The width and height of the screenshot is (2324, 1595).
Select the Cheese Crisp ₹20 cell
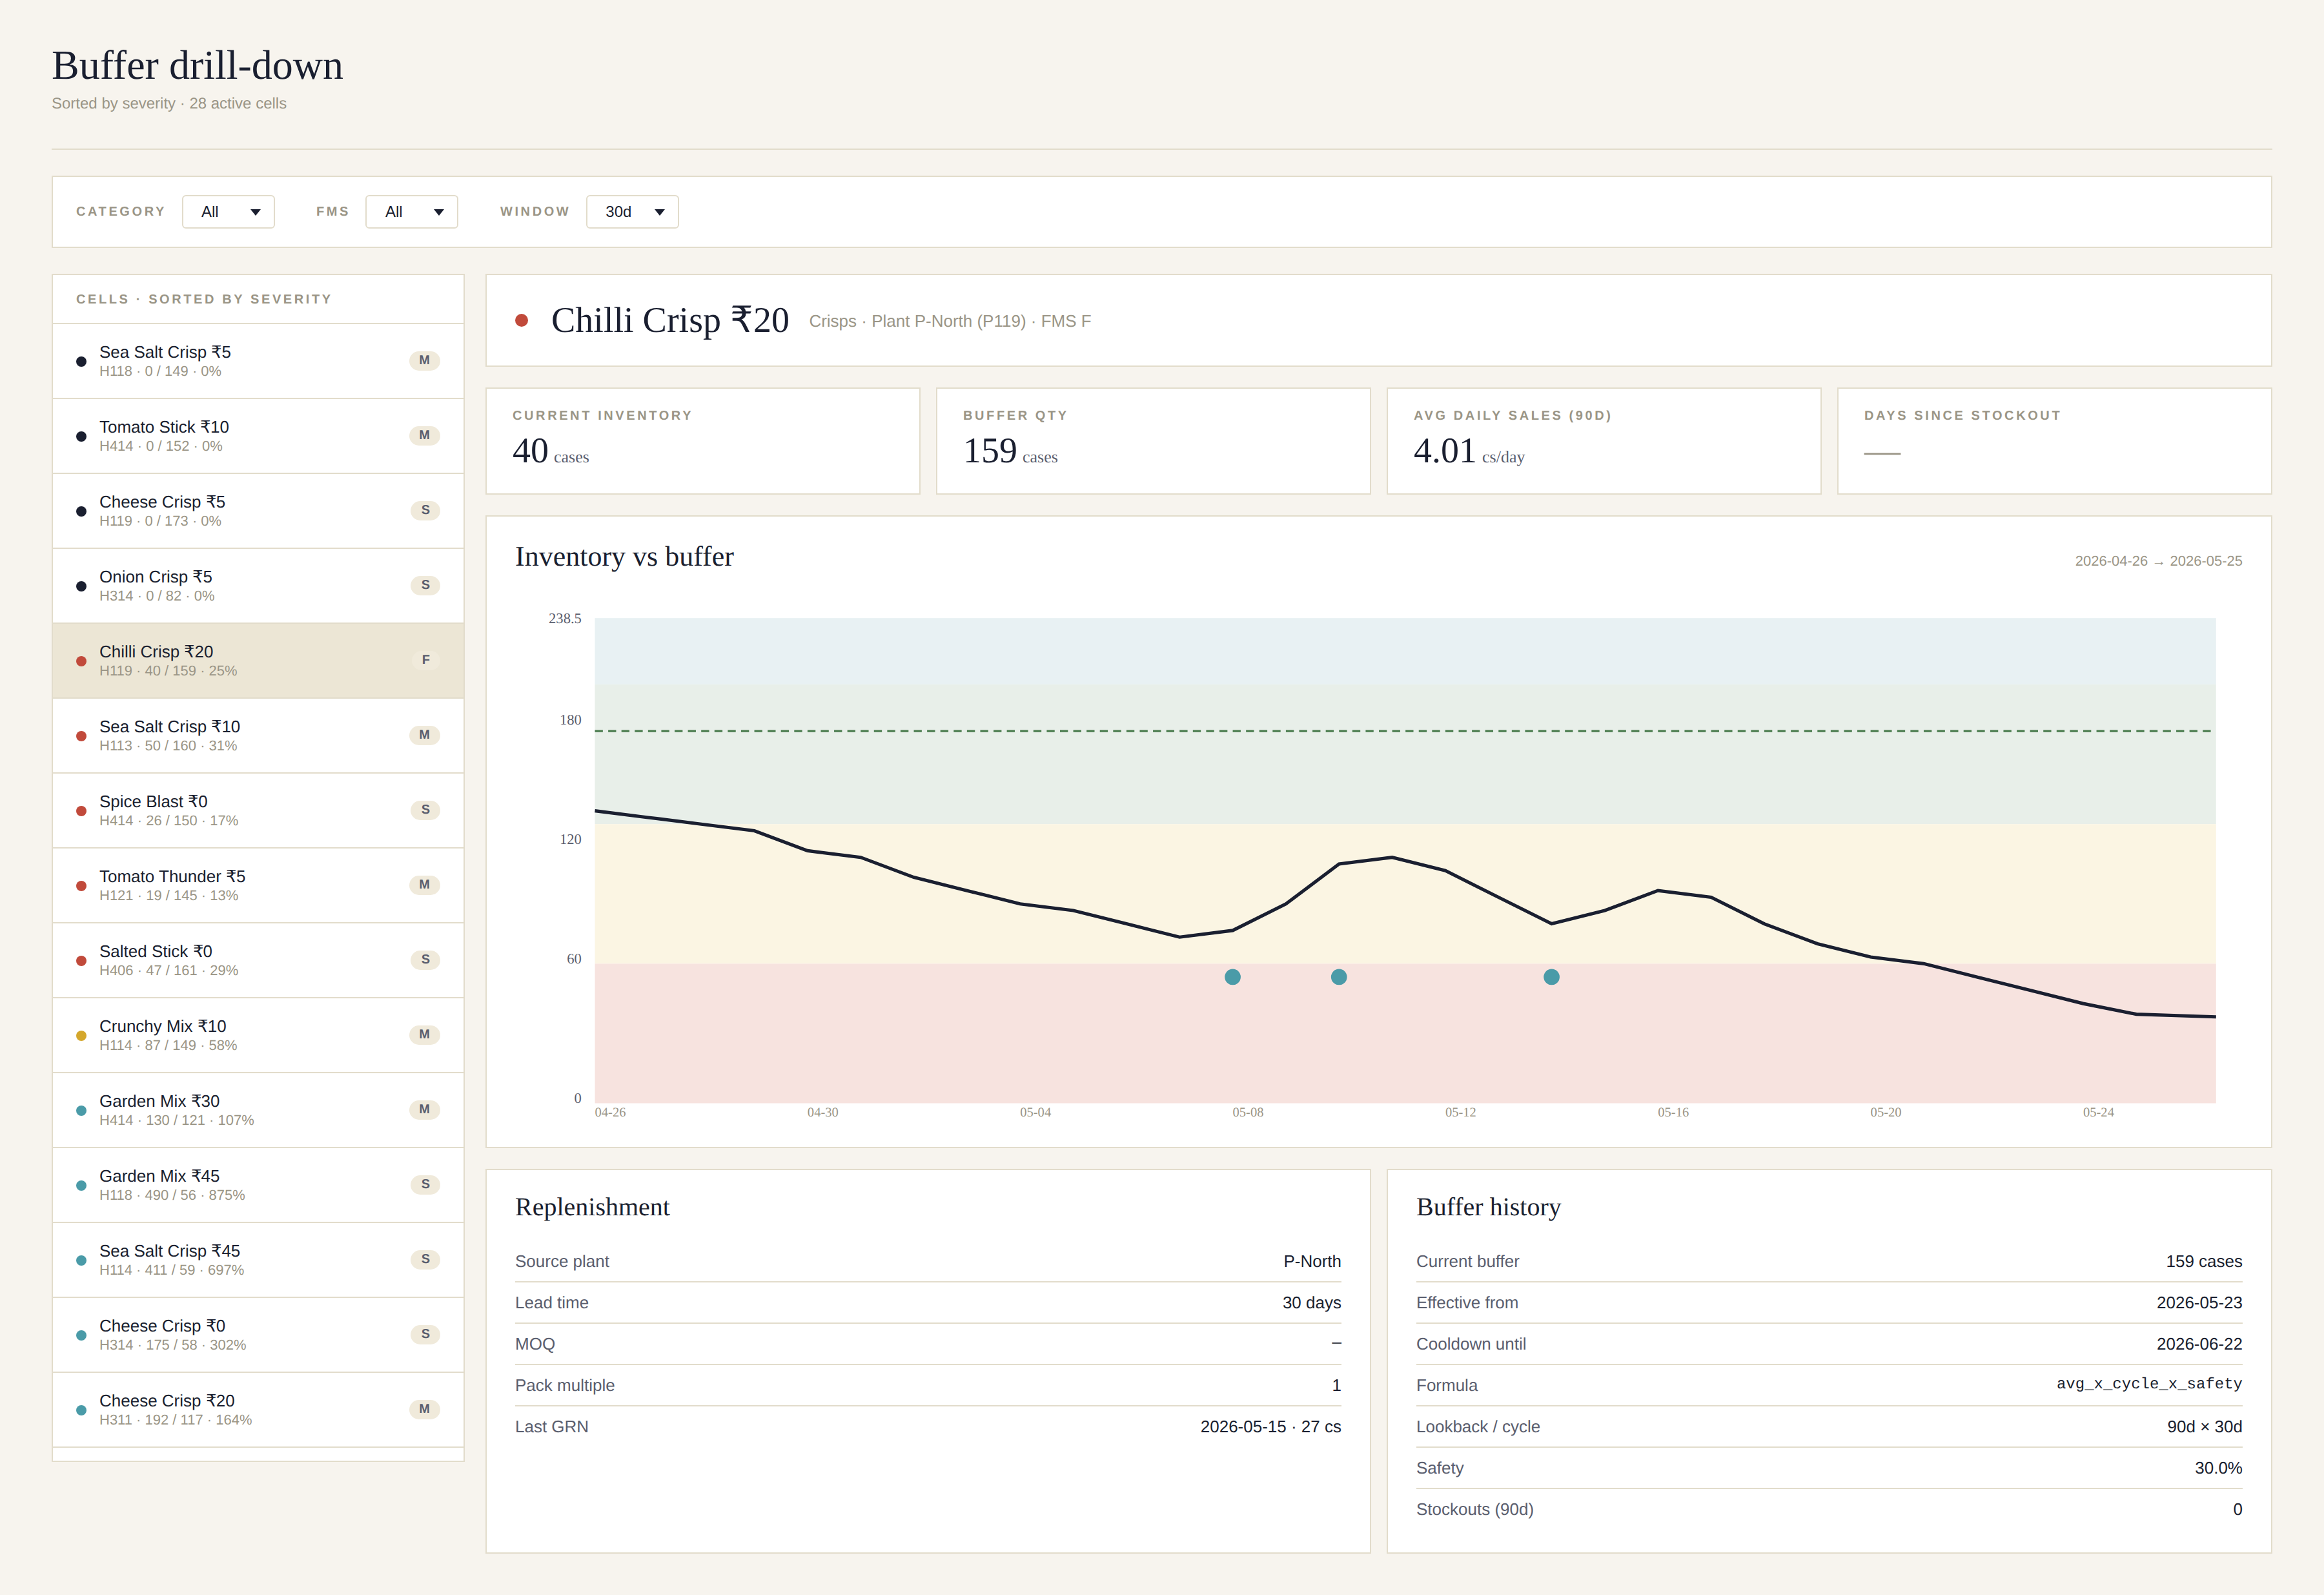pos(258,1411)
